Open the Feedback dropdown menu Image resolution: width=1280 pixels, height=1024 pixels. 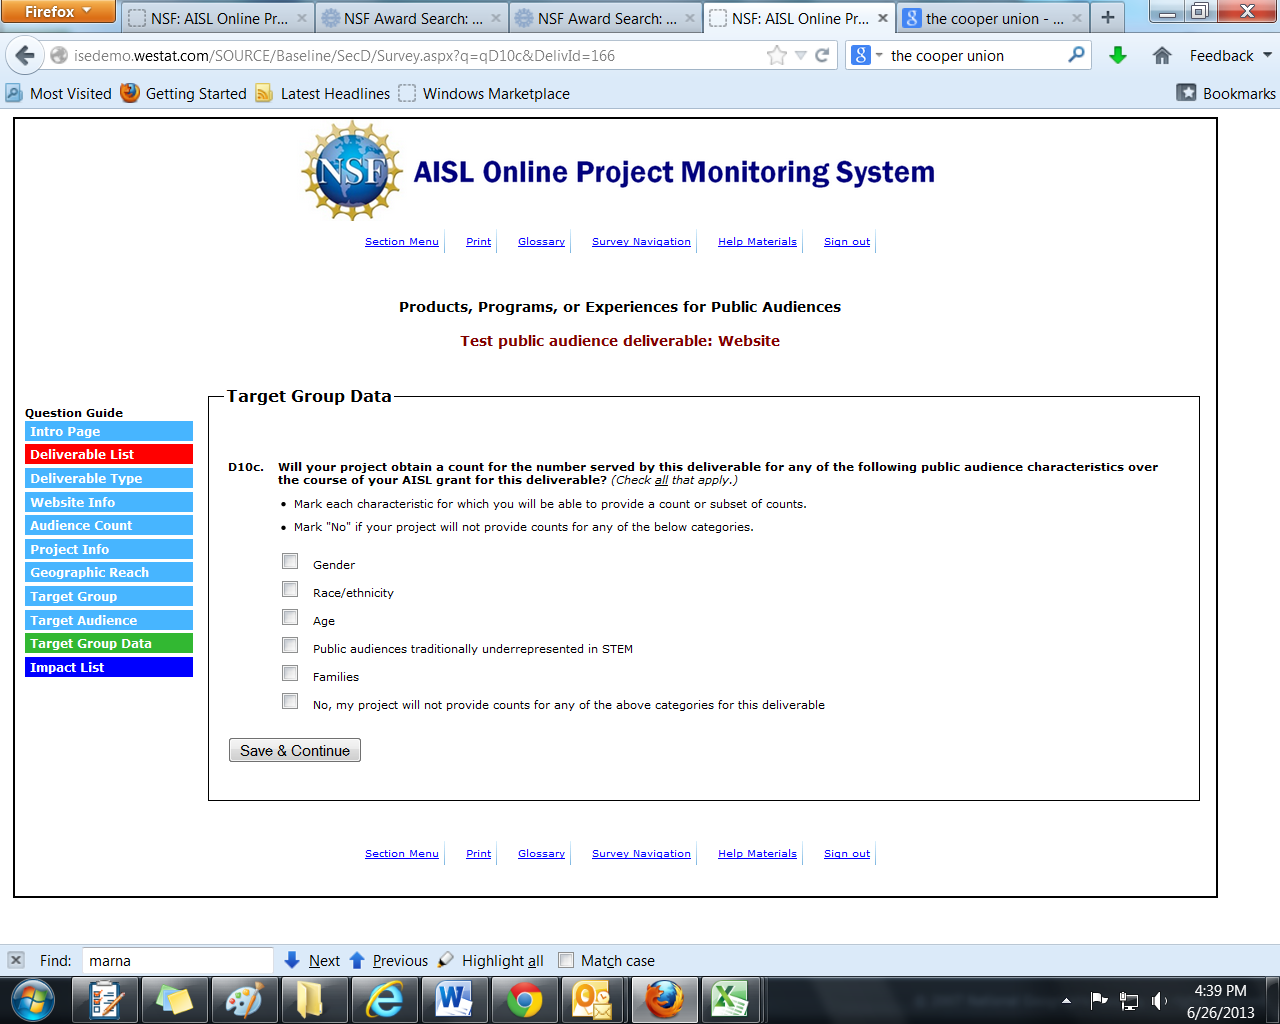click(1231, 56)
